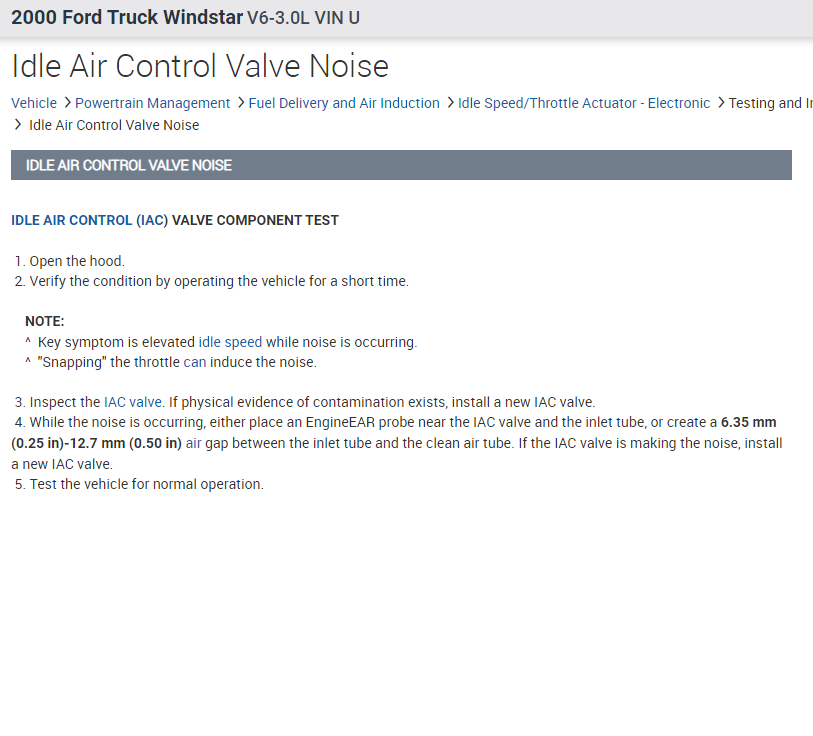Click the chevron right after Vehicle breadcrumb
Viewport: 813px width, 736px height.
pos(66,103)
